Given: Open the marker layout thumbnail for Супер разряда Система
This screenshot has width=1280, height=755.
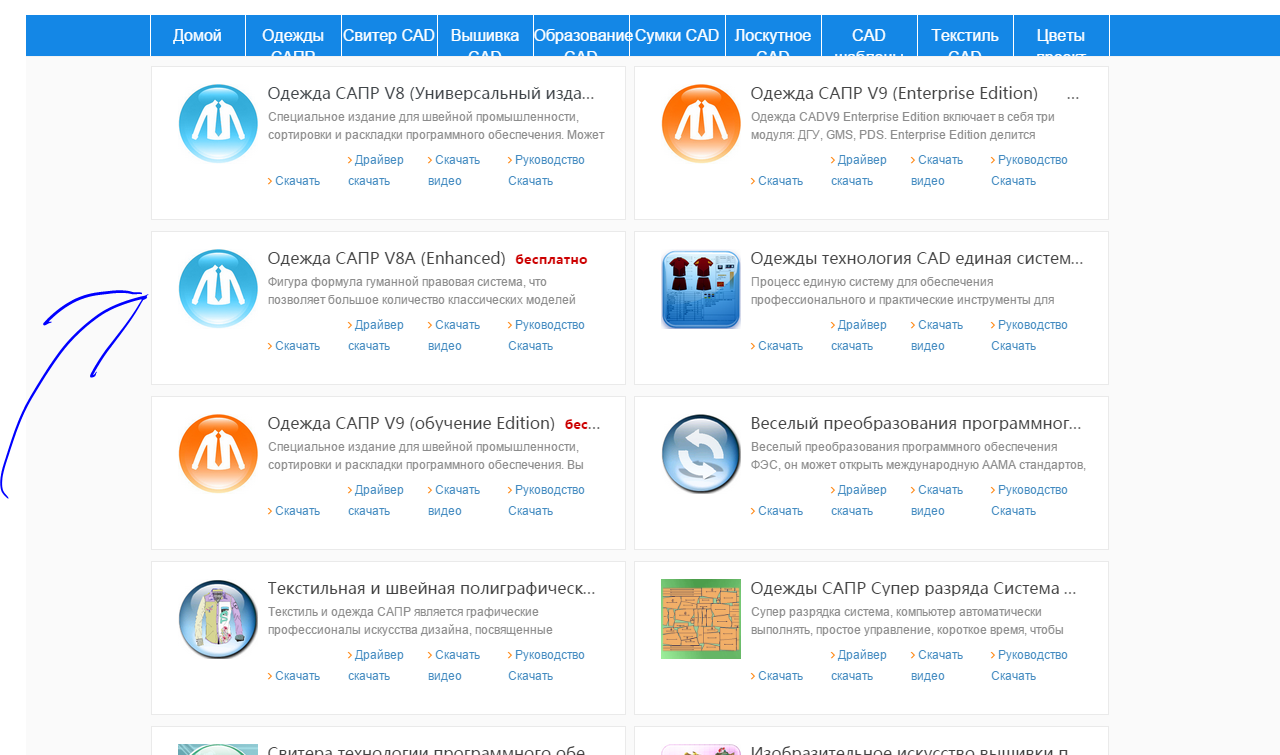Looking at the screenshot, I should pyautogui.click(x=701, y=619).
